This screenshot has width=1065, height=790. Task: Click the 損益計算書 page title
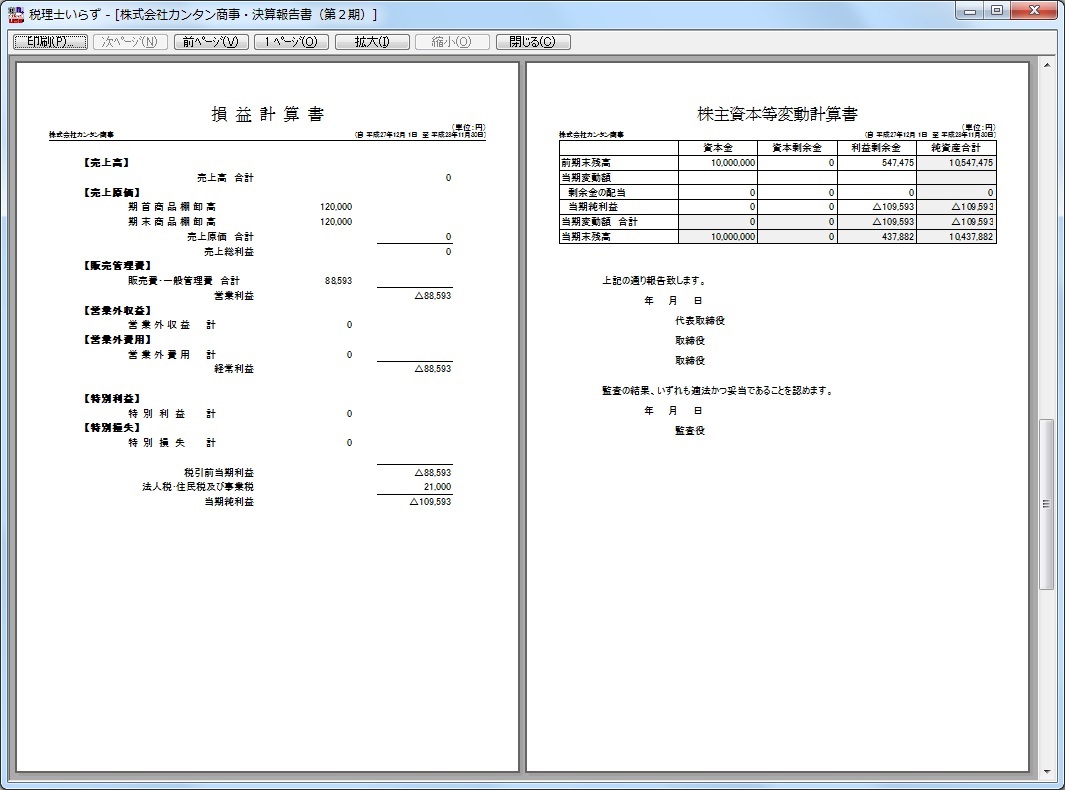point(268,114)
